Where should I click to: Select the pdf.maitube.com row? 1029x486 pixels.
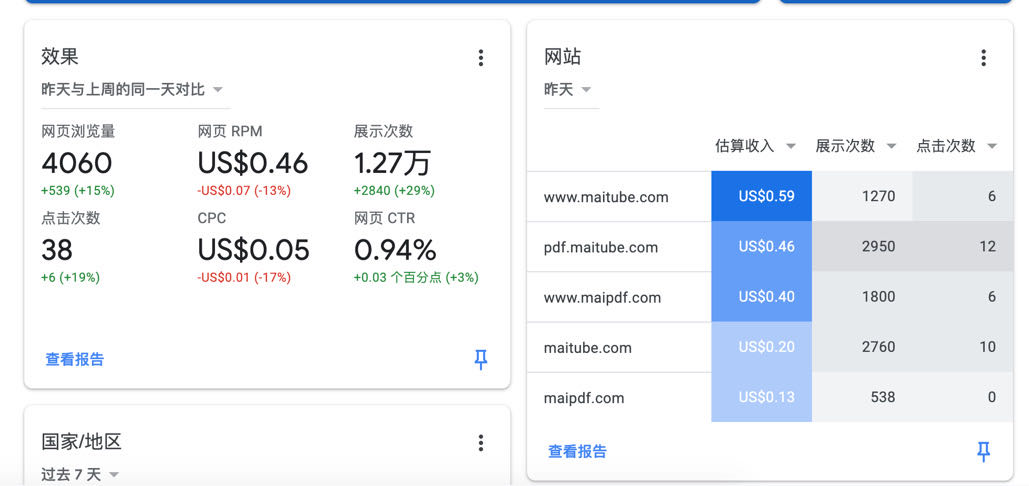pos(770,247)
